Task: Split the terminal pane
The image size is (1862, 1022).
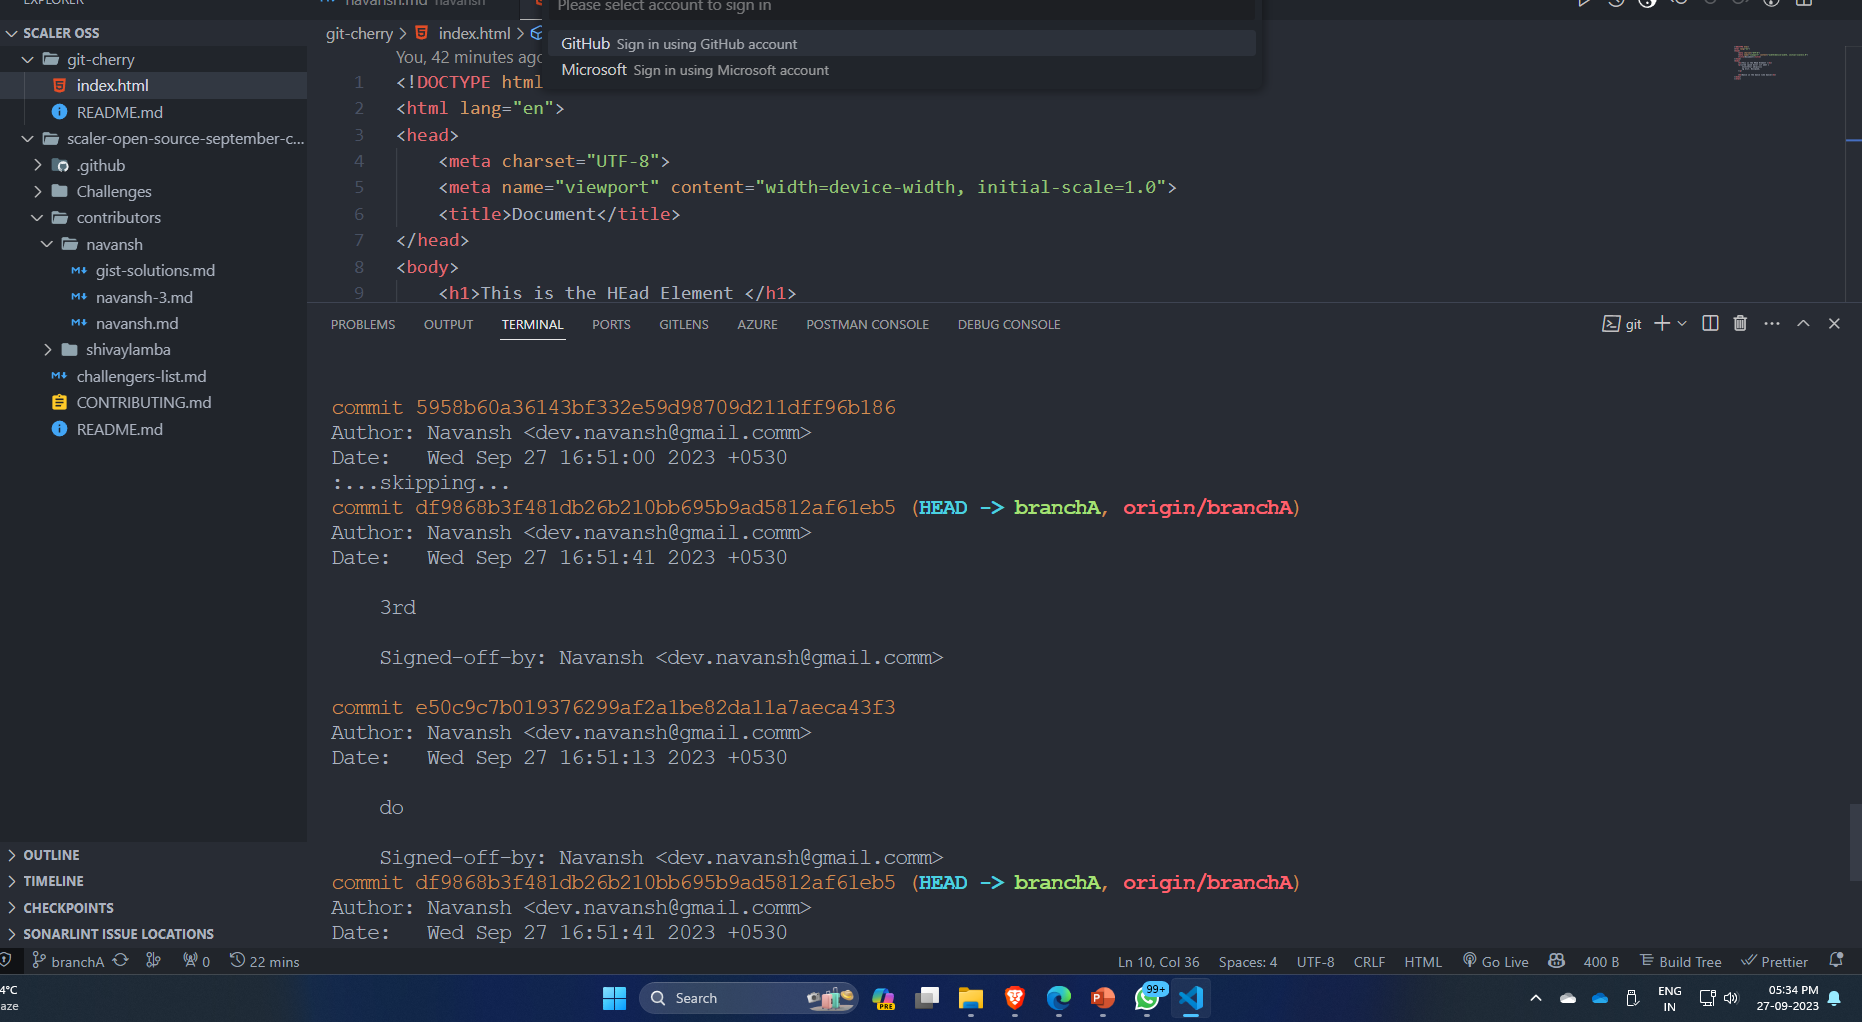Action: pos(1709,323)
